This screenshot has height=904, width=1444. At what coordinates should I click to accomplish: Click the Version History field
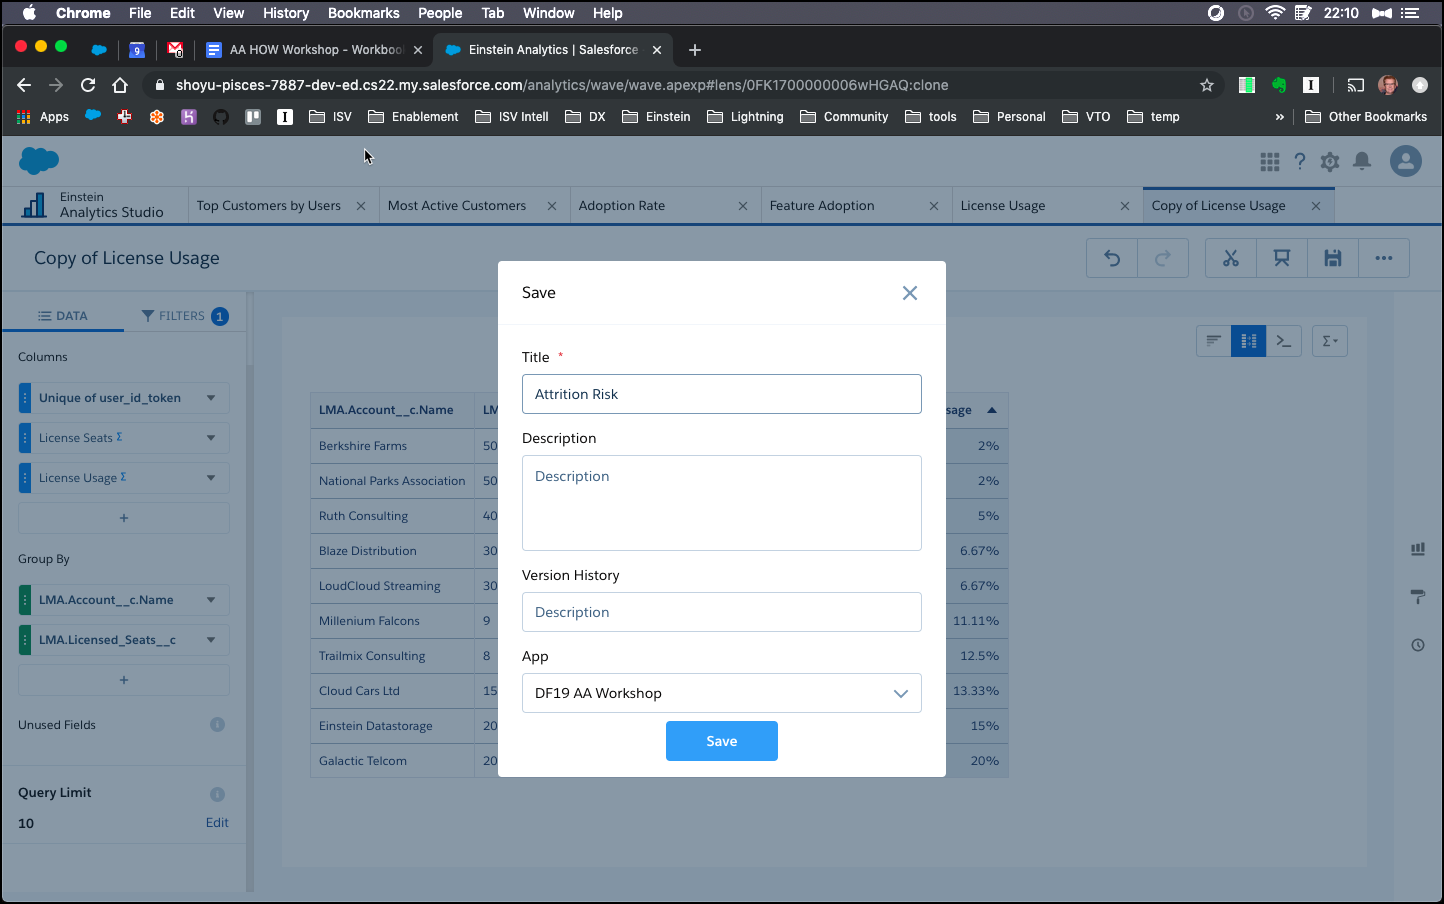(721, 612)
